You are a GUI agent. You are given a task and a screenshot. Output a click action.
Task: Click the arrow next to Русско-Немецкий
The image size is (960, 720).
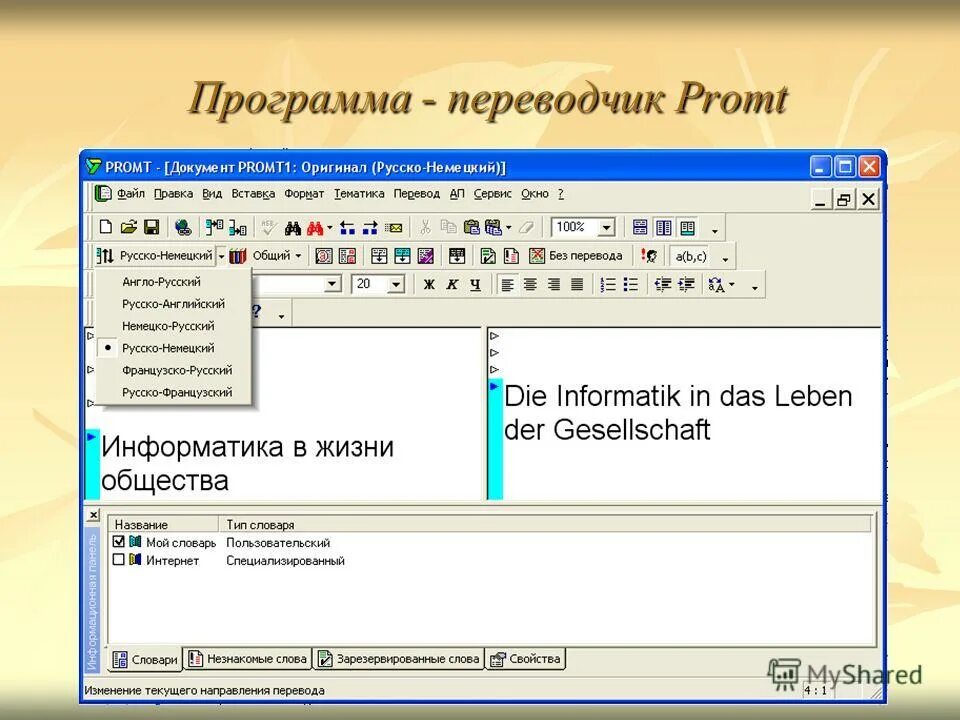221,257
